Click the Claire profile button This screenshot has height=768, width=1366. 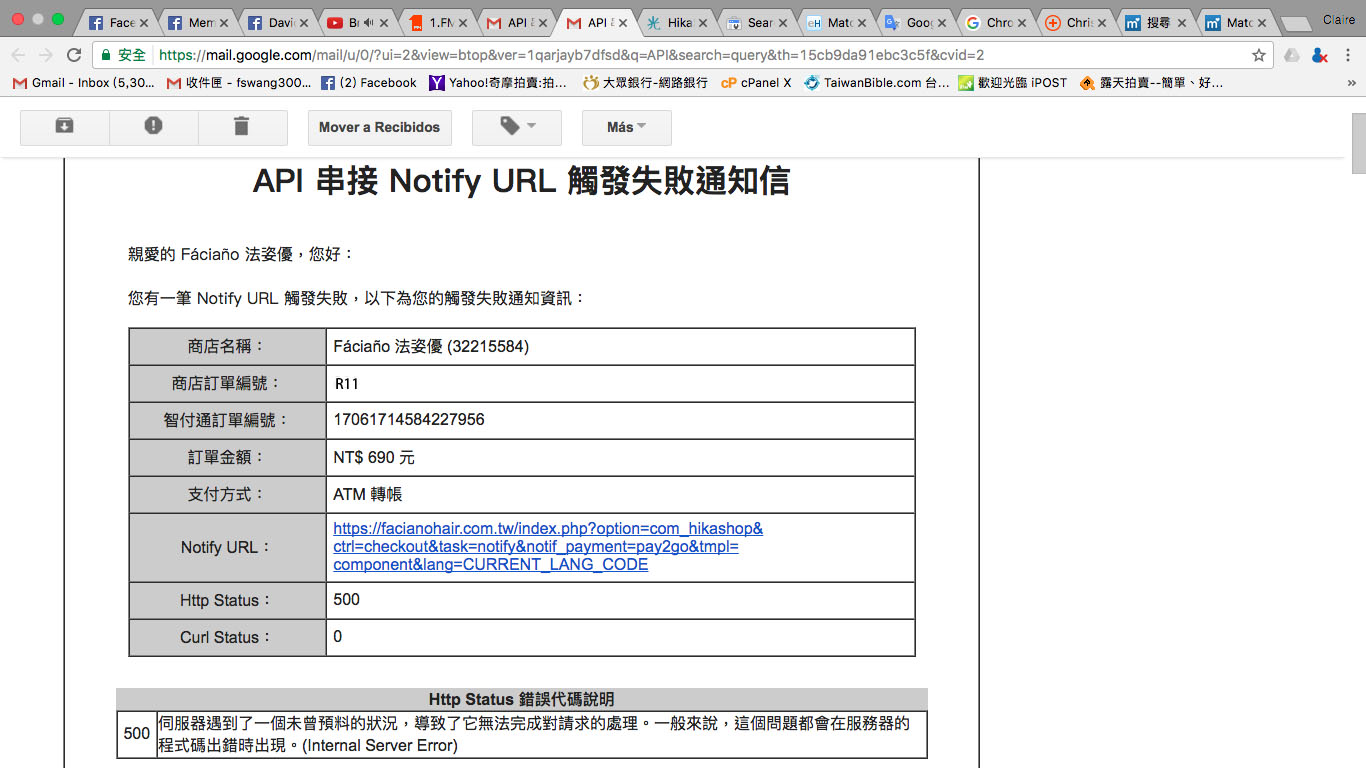coord(1338,20)
